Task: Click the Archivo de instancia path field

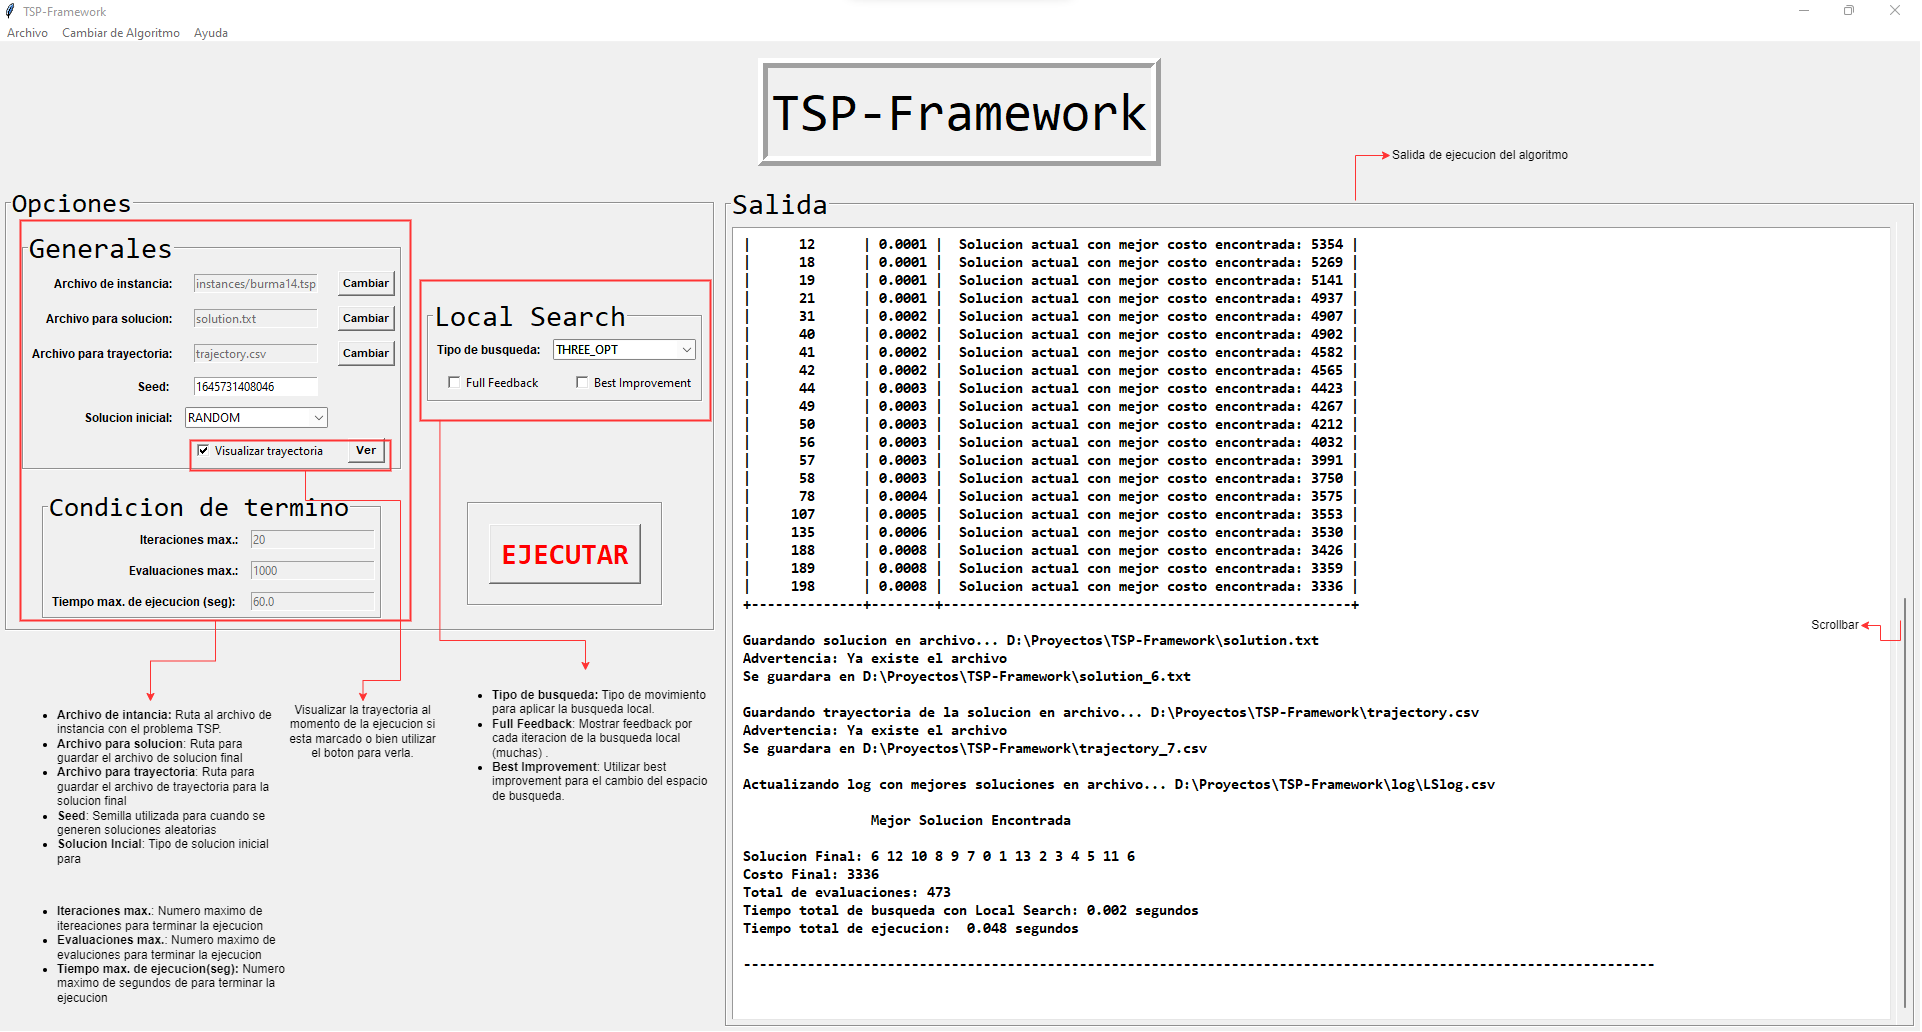Action: click(x=256, y=284)
